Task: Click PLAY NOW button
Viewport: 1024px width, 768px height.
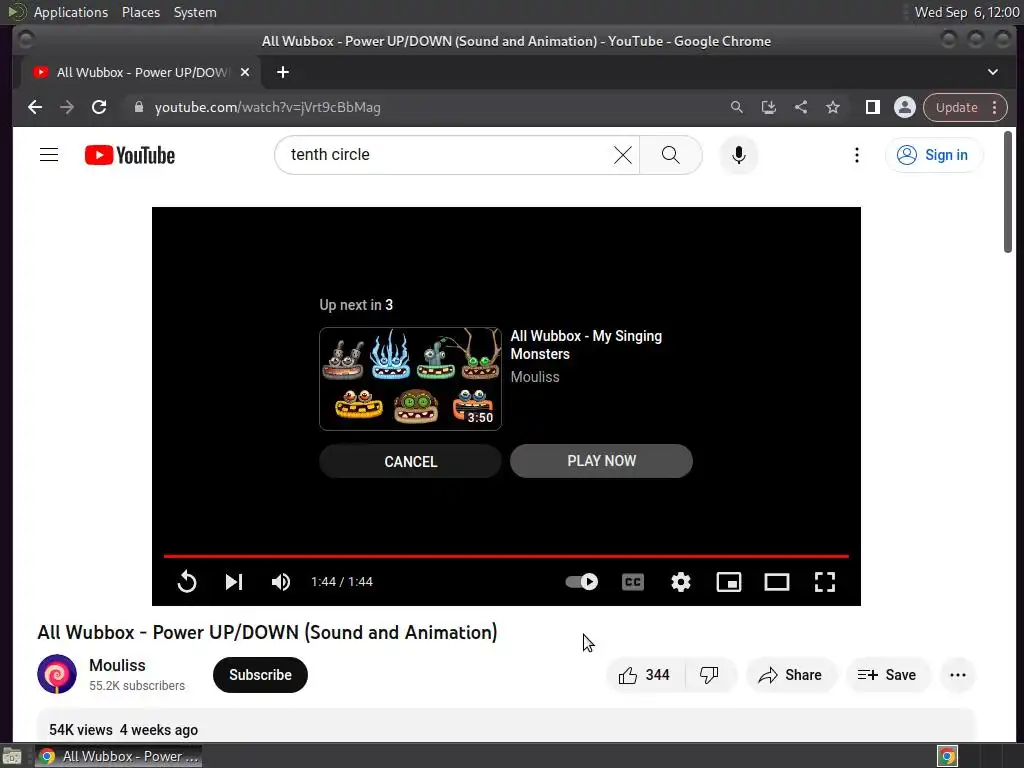Action: (601, 461)
